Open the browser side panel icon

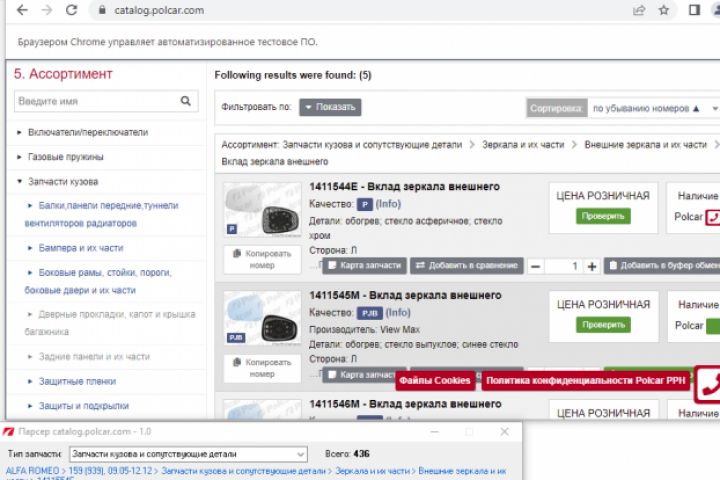coord(694,10)
